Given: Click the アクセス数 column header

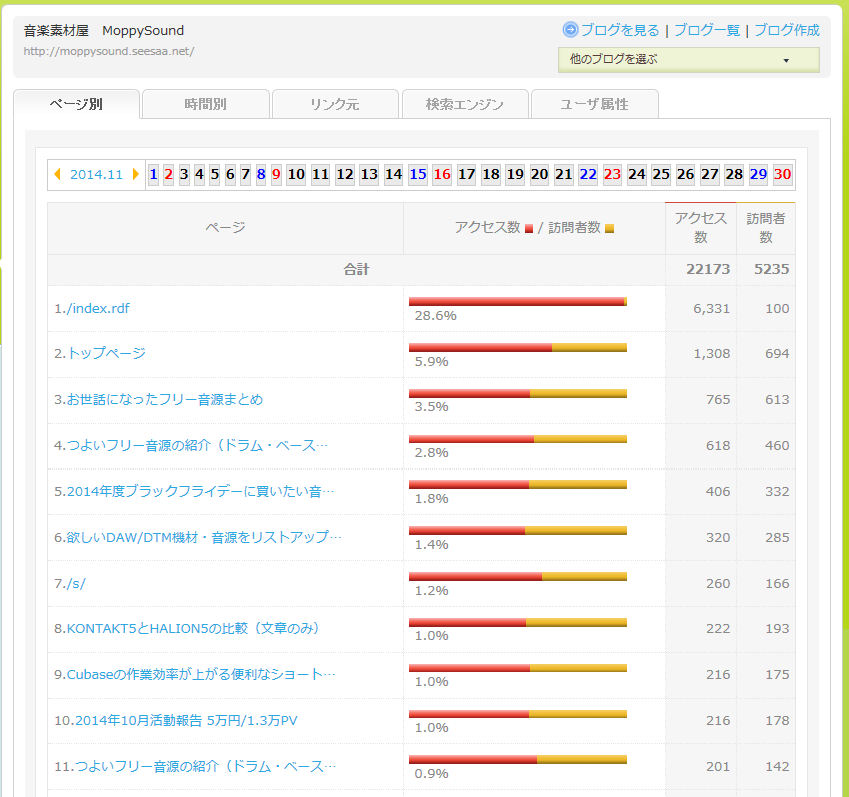Looking at the screenshot, I should (x=700, y=228).
